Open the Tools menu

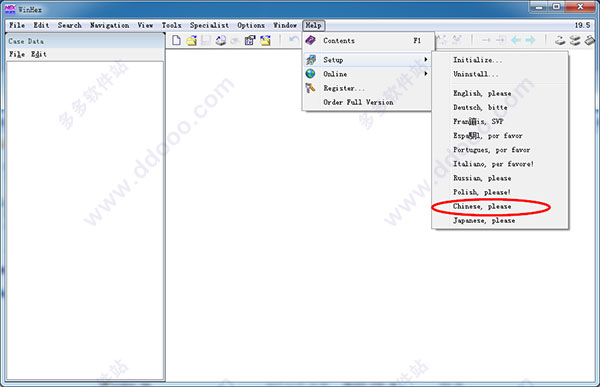pyautogui.click(x=171, y=25)
